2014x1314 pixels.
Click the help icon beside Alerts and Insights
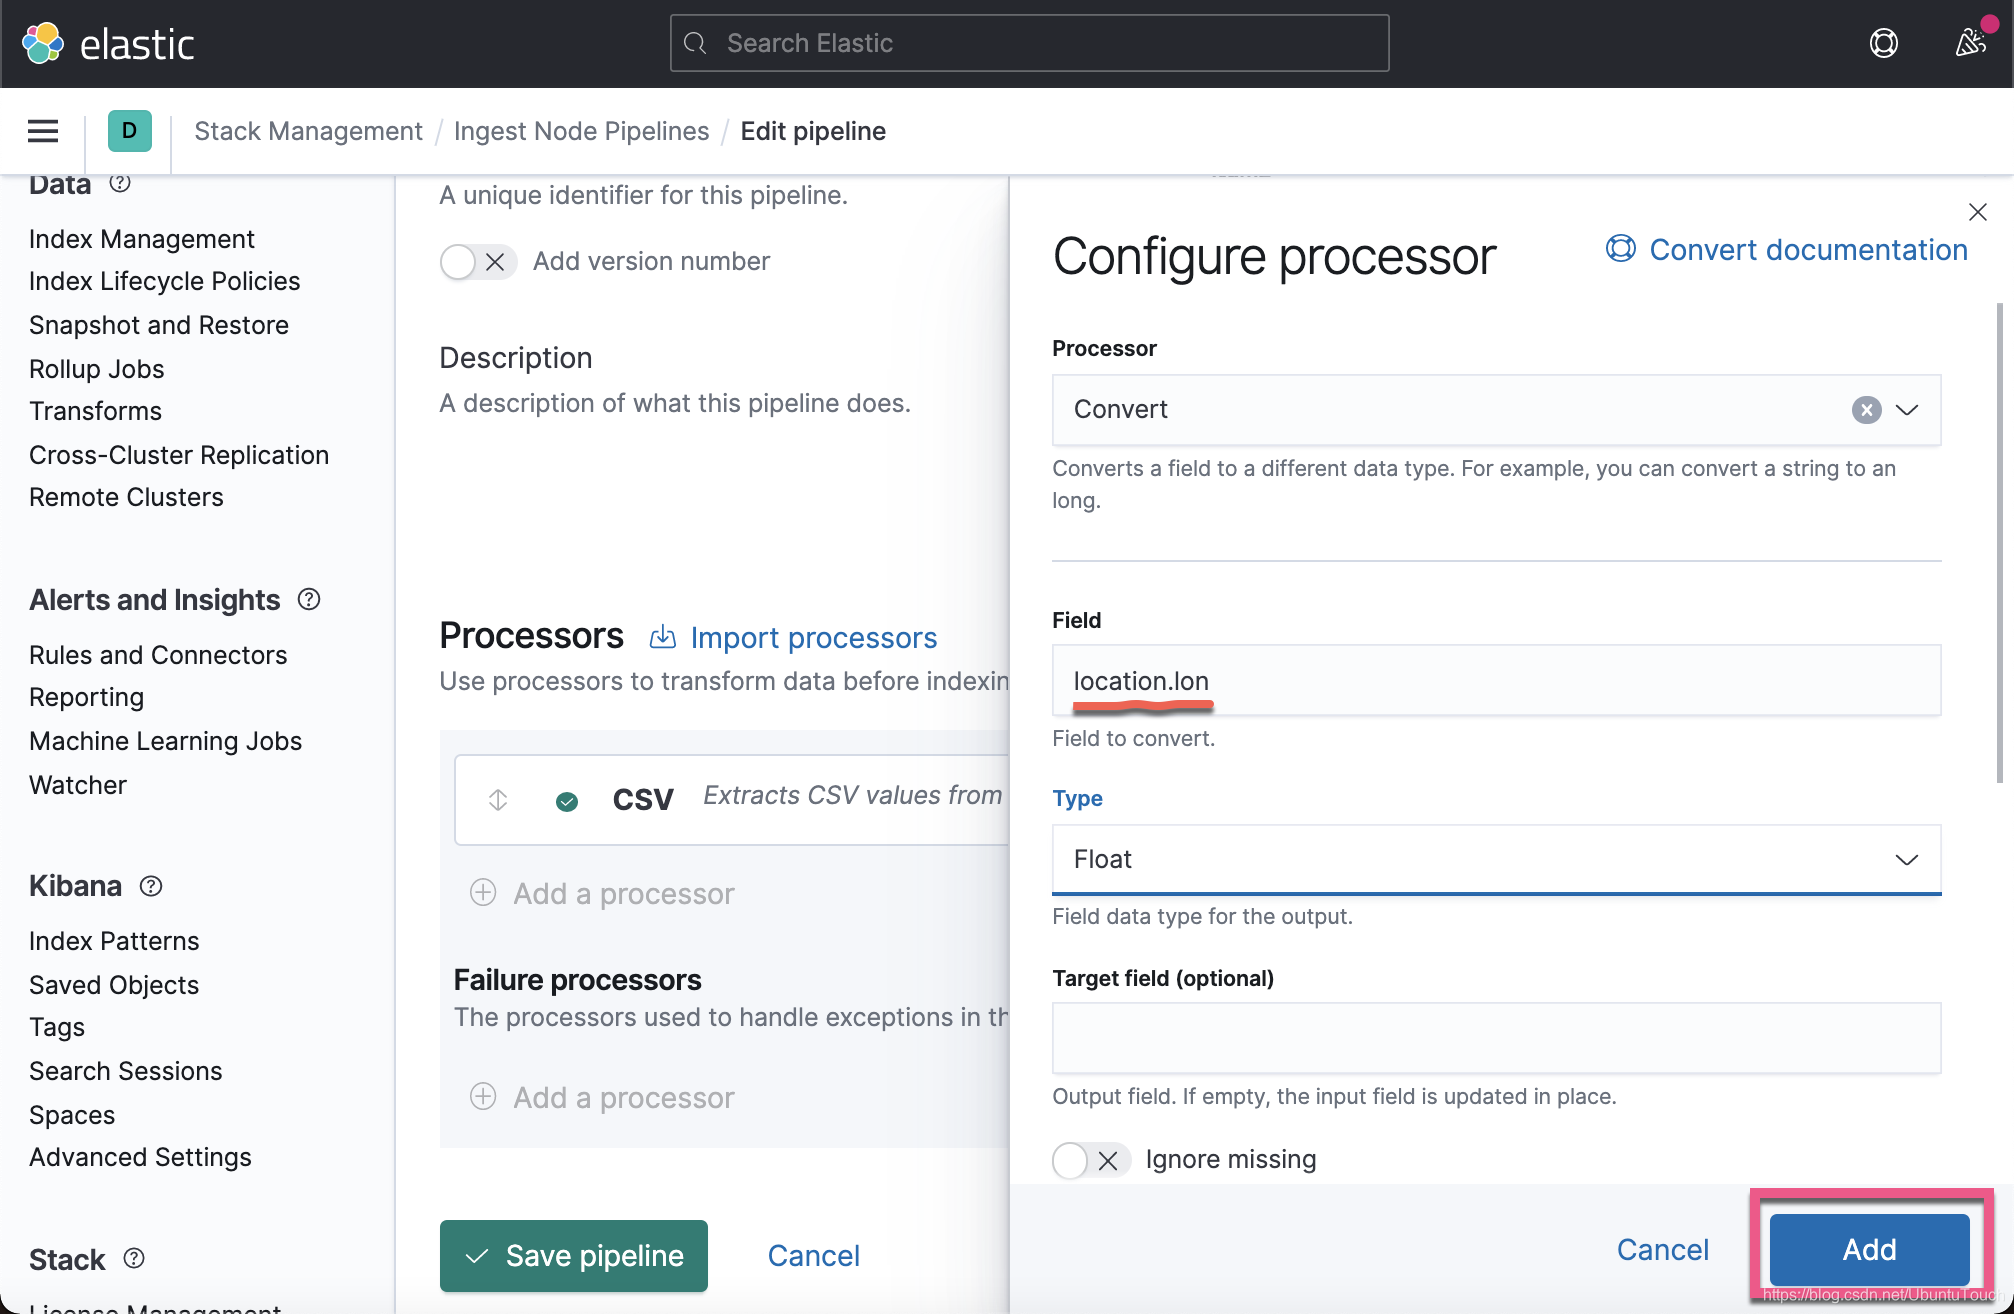coord(308,599)
